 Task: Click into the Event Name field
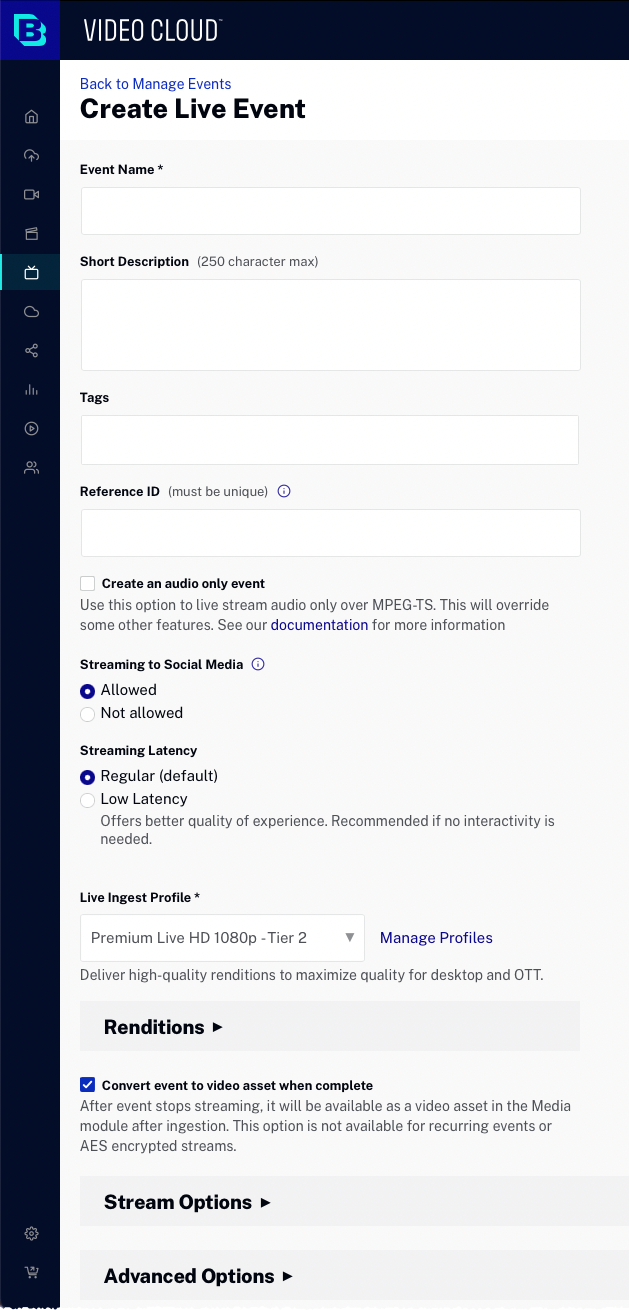(x=330, y=211)
